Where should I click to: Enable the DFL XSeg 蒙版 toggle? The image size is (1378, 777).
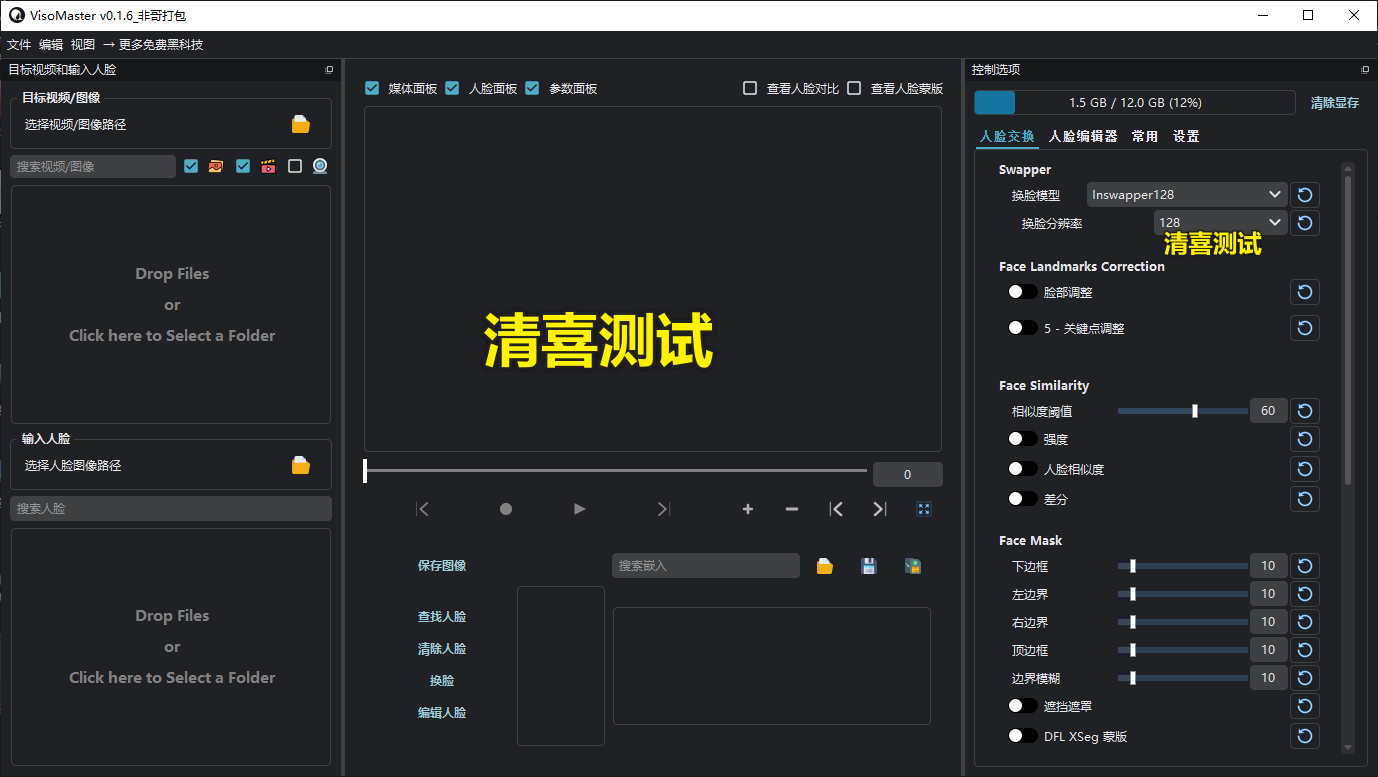(1022, 736)
